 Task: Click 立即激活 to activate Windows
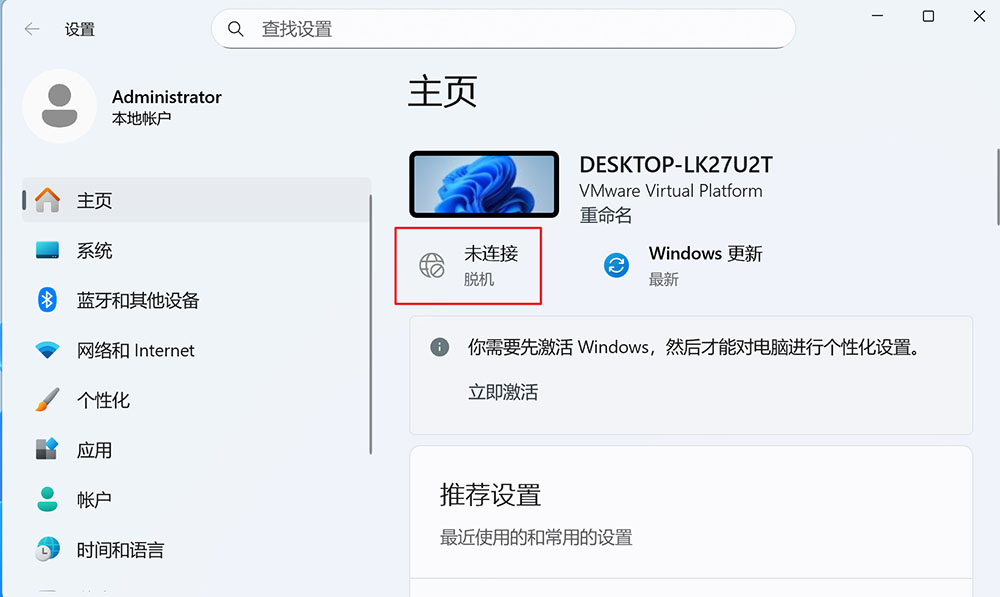(x=503, y=392)
